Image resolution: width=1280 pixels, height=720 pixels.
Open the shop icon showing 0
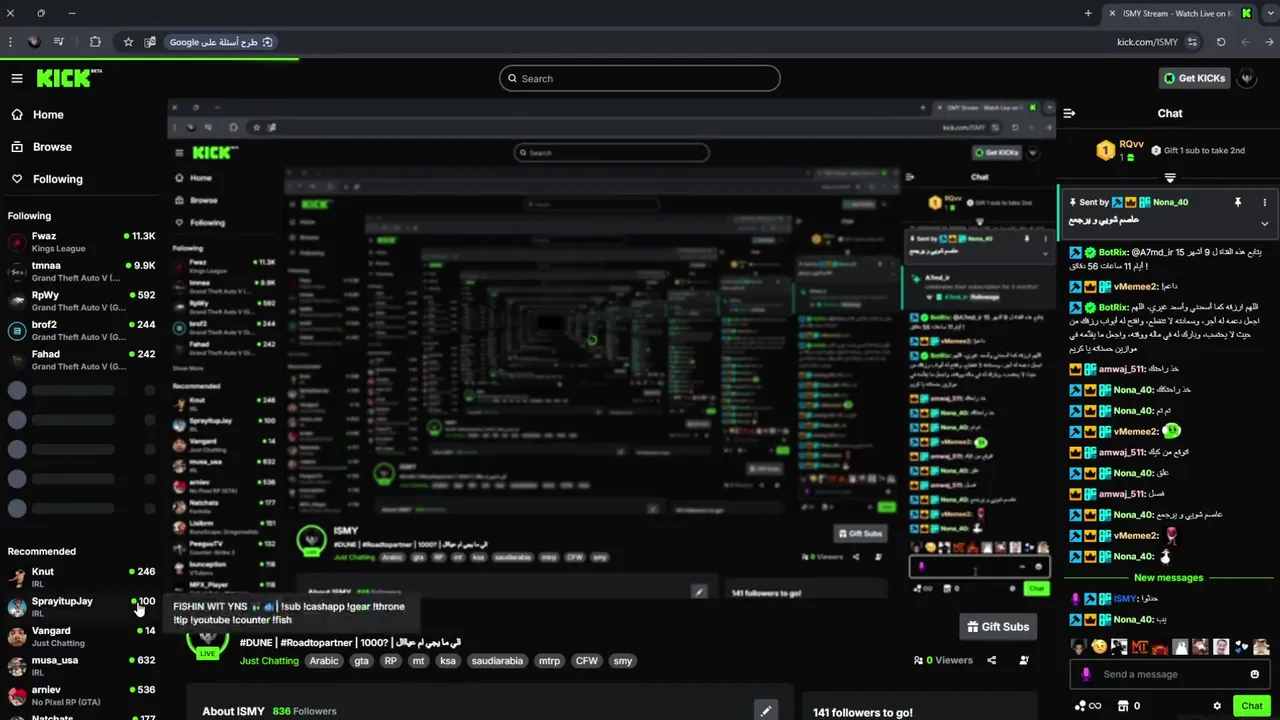[x=1128, y=706]
